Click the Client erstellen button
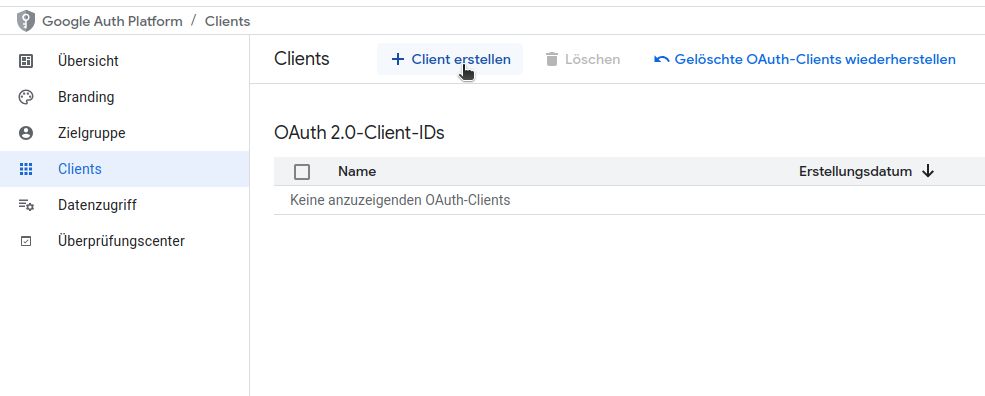Screen dimensions: 985x396 tap(450, 59)
